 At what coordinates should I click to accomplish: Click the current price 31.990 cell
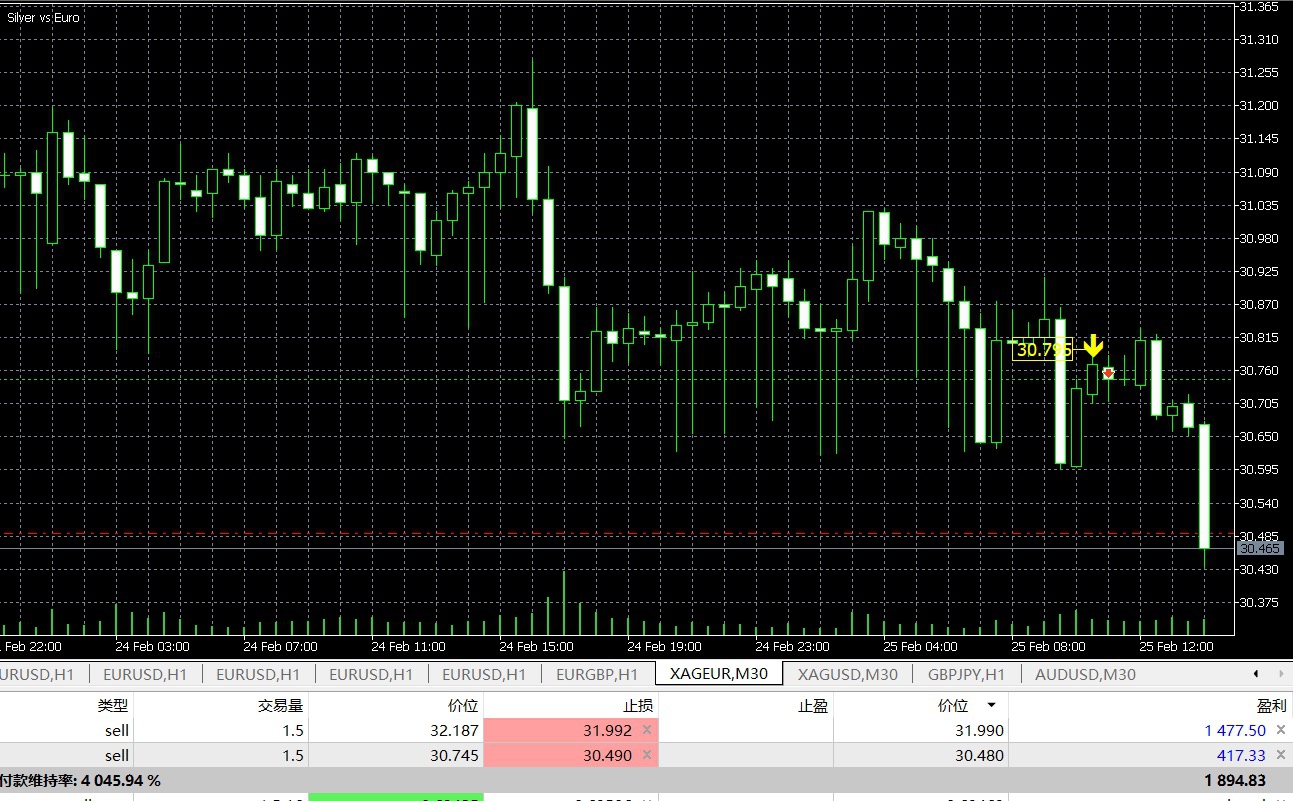pos(921,731)
